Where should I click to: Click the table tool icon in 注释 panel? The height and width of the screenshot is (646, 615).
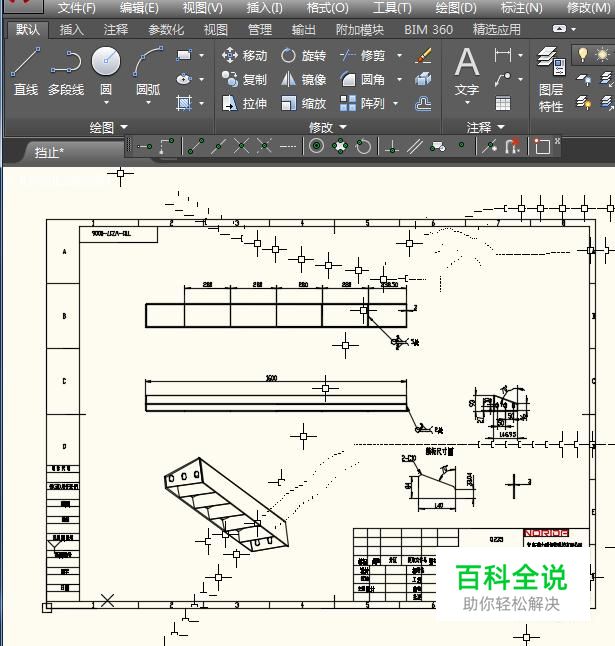[503, 103]
